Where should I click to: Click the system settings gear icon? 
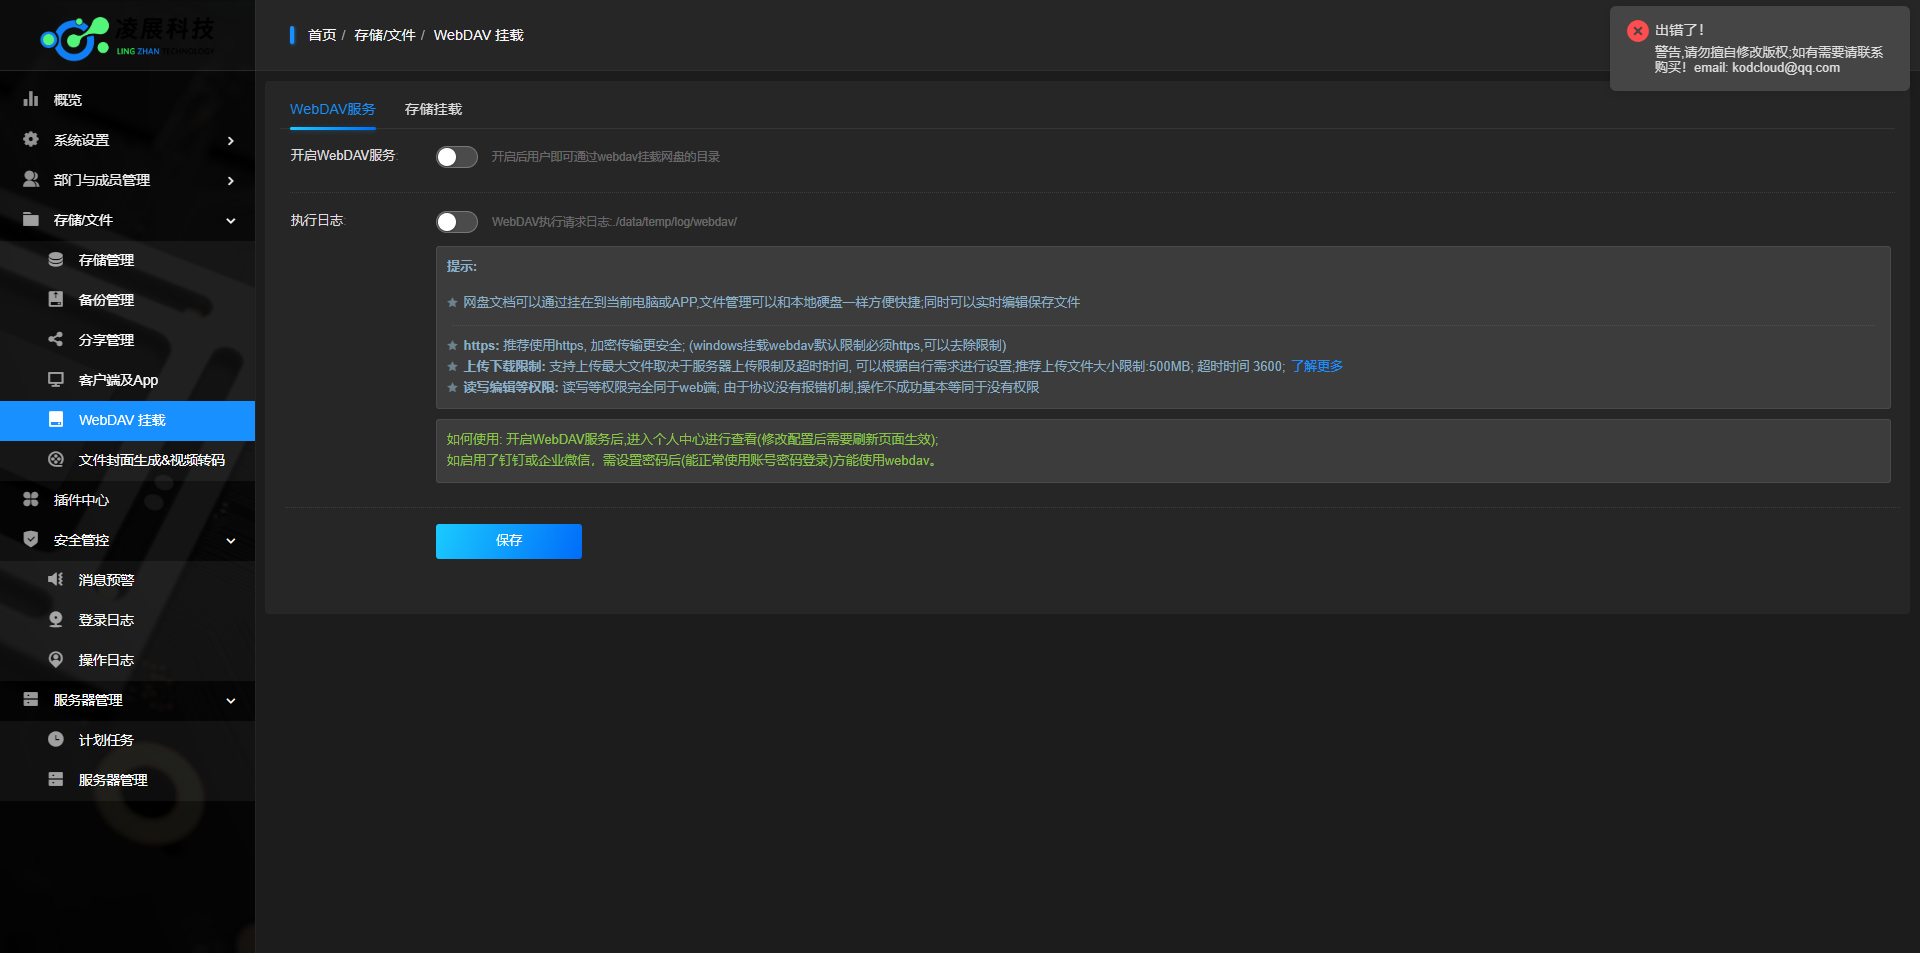[x=31, y=140]
